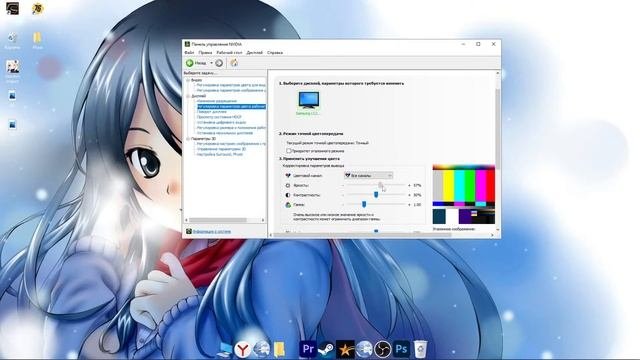Open the Справка menu
The height and width of the screenshot is (360, 640).
coord(275,53)
